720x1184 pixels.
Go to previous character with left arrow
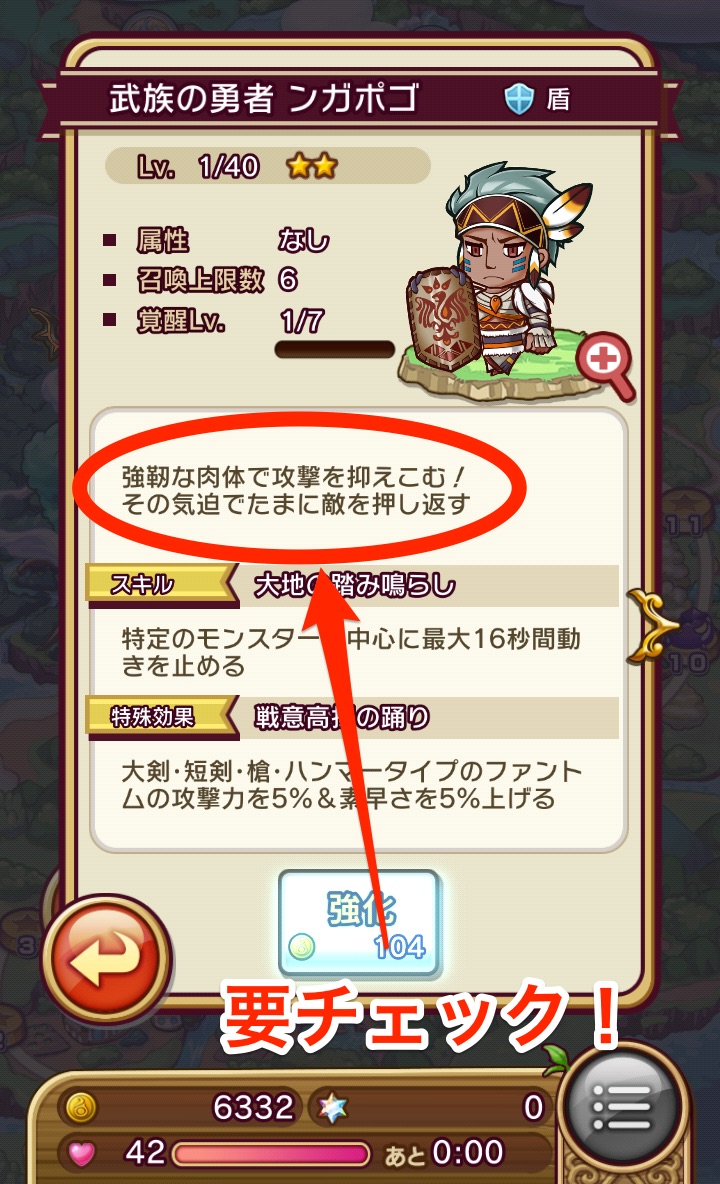pos(45,330)
